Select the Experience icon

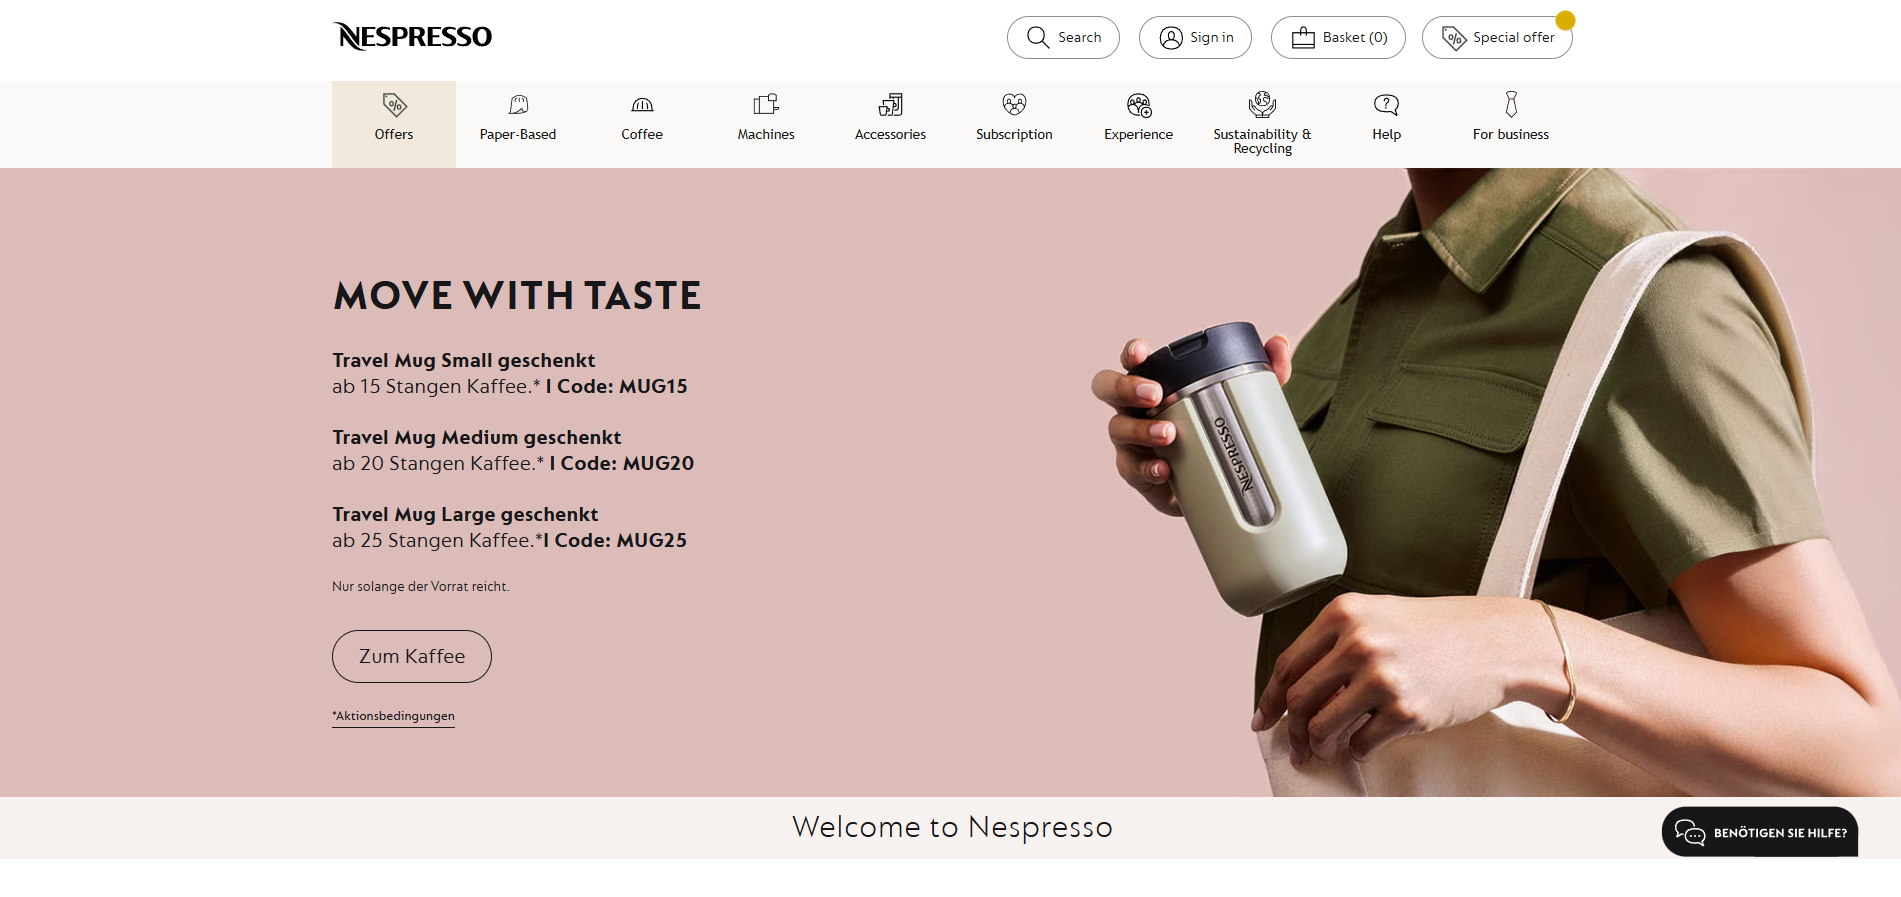(x=1138, y=105)
